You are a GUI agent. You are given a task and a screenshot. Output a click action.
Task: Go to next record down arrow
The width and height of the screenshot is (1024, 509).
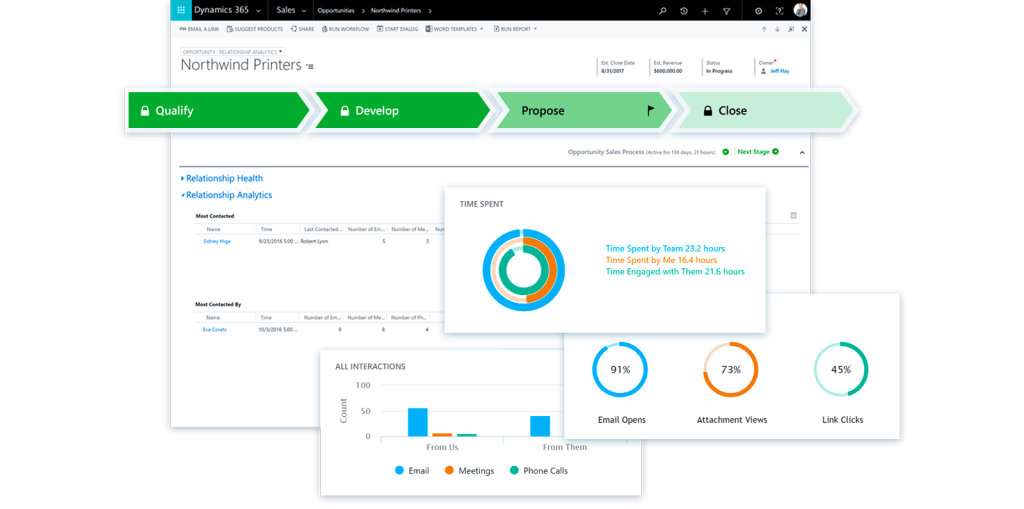pos(777,29)
